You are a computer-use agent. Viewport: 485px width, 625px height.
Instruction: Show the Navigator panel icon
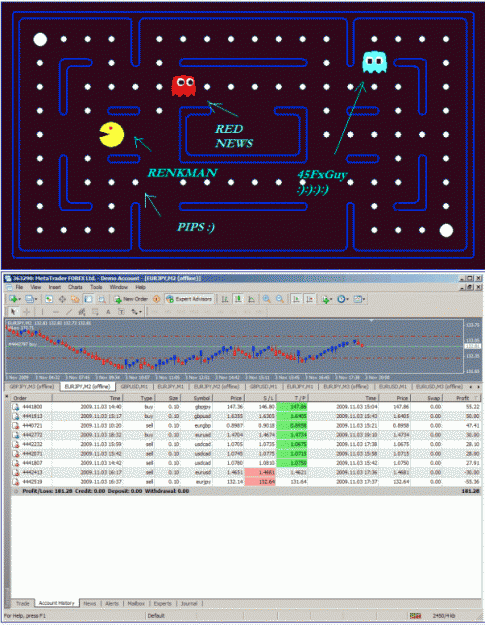[75, 299]
